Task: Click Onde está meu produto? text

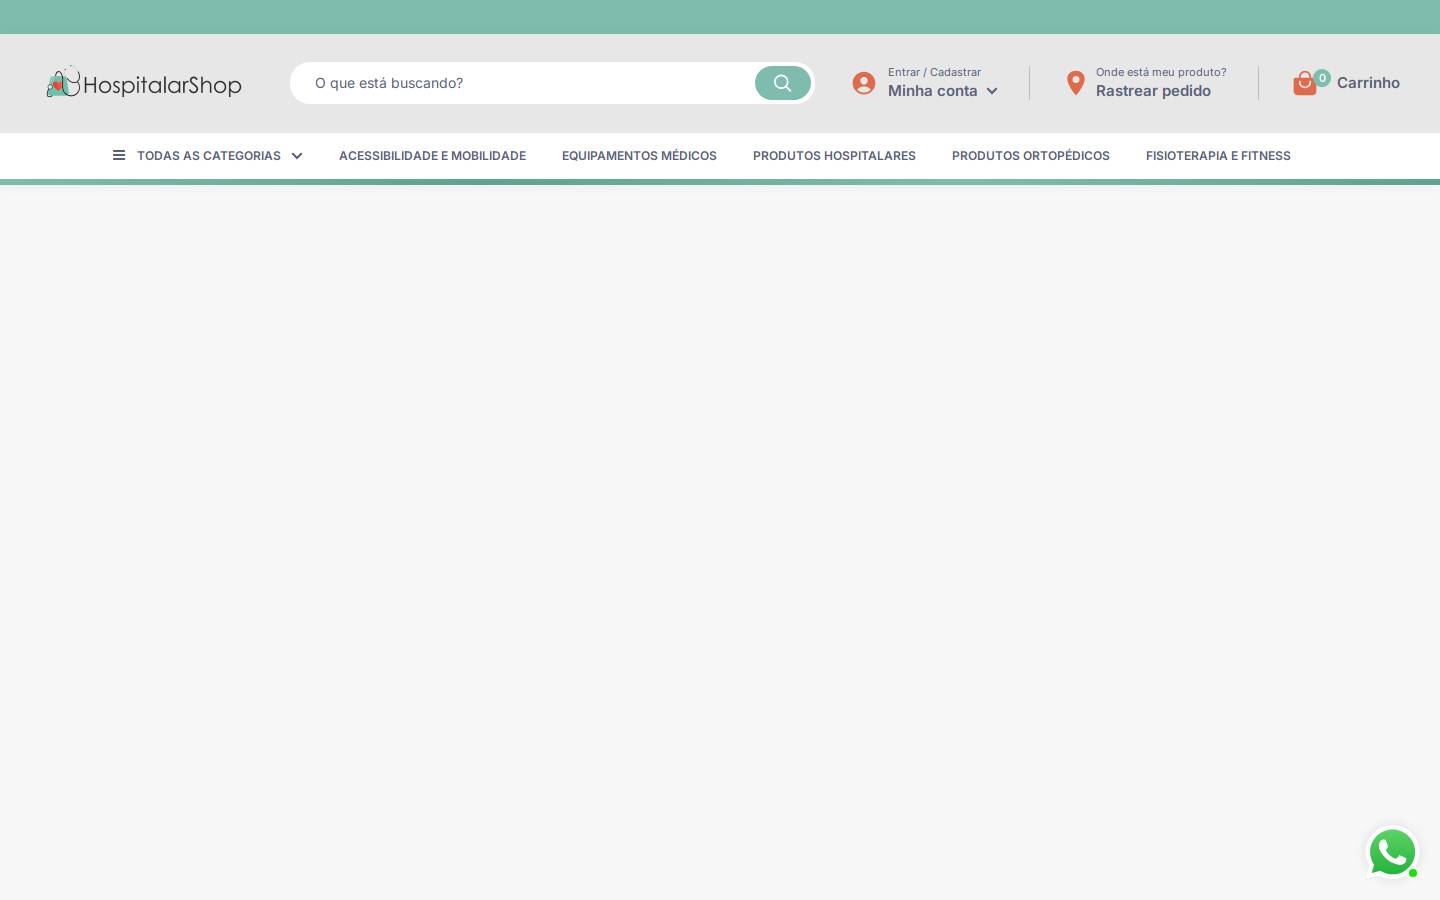Action: point(1161,72)
